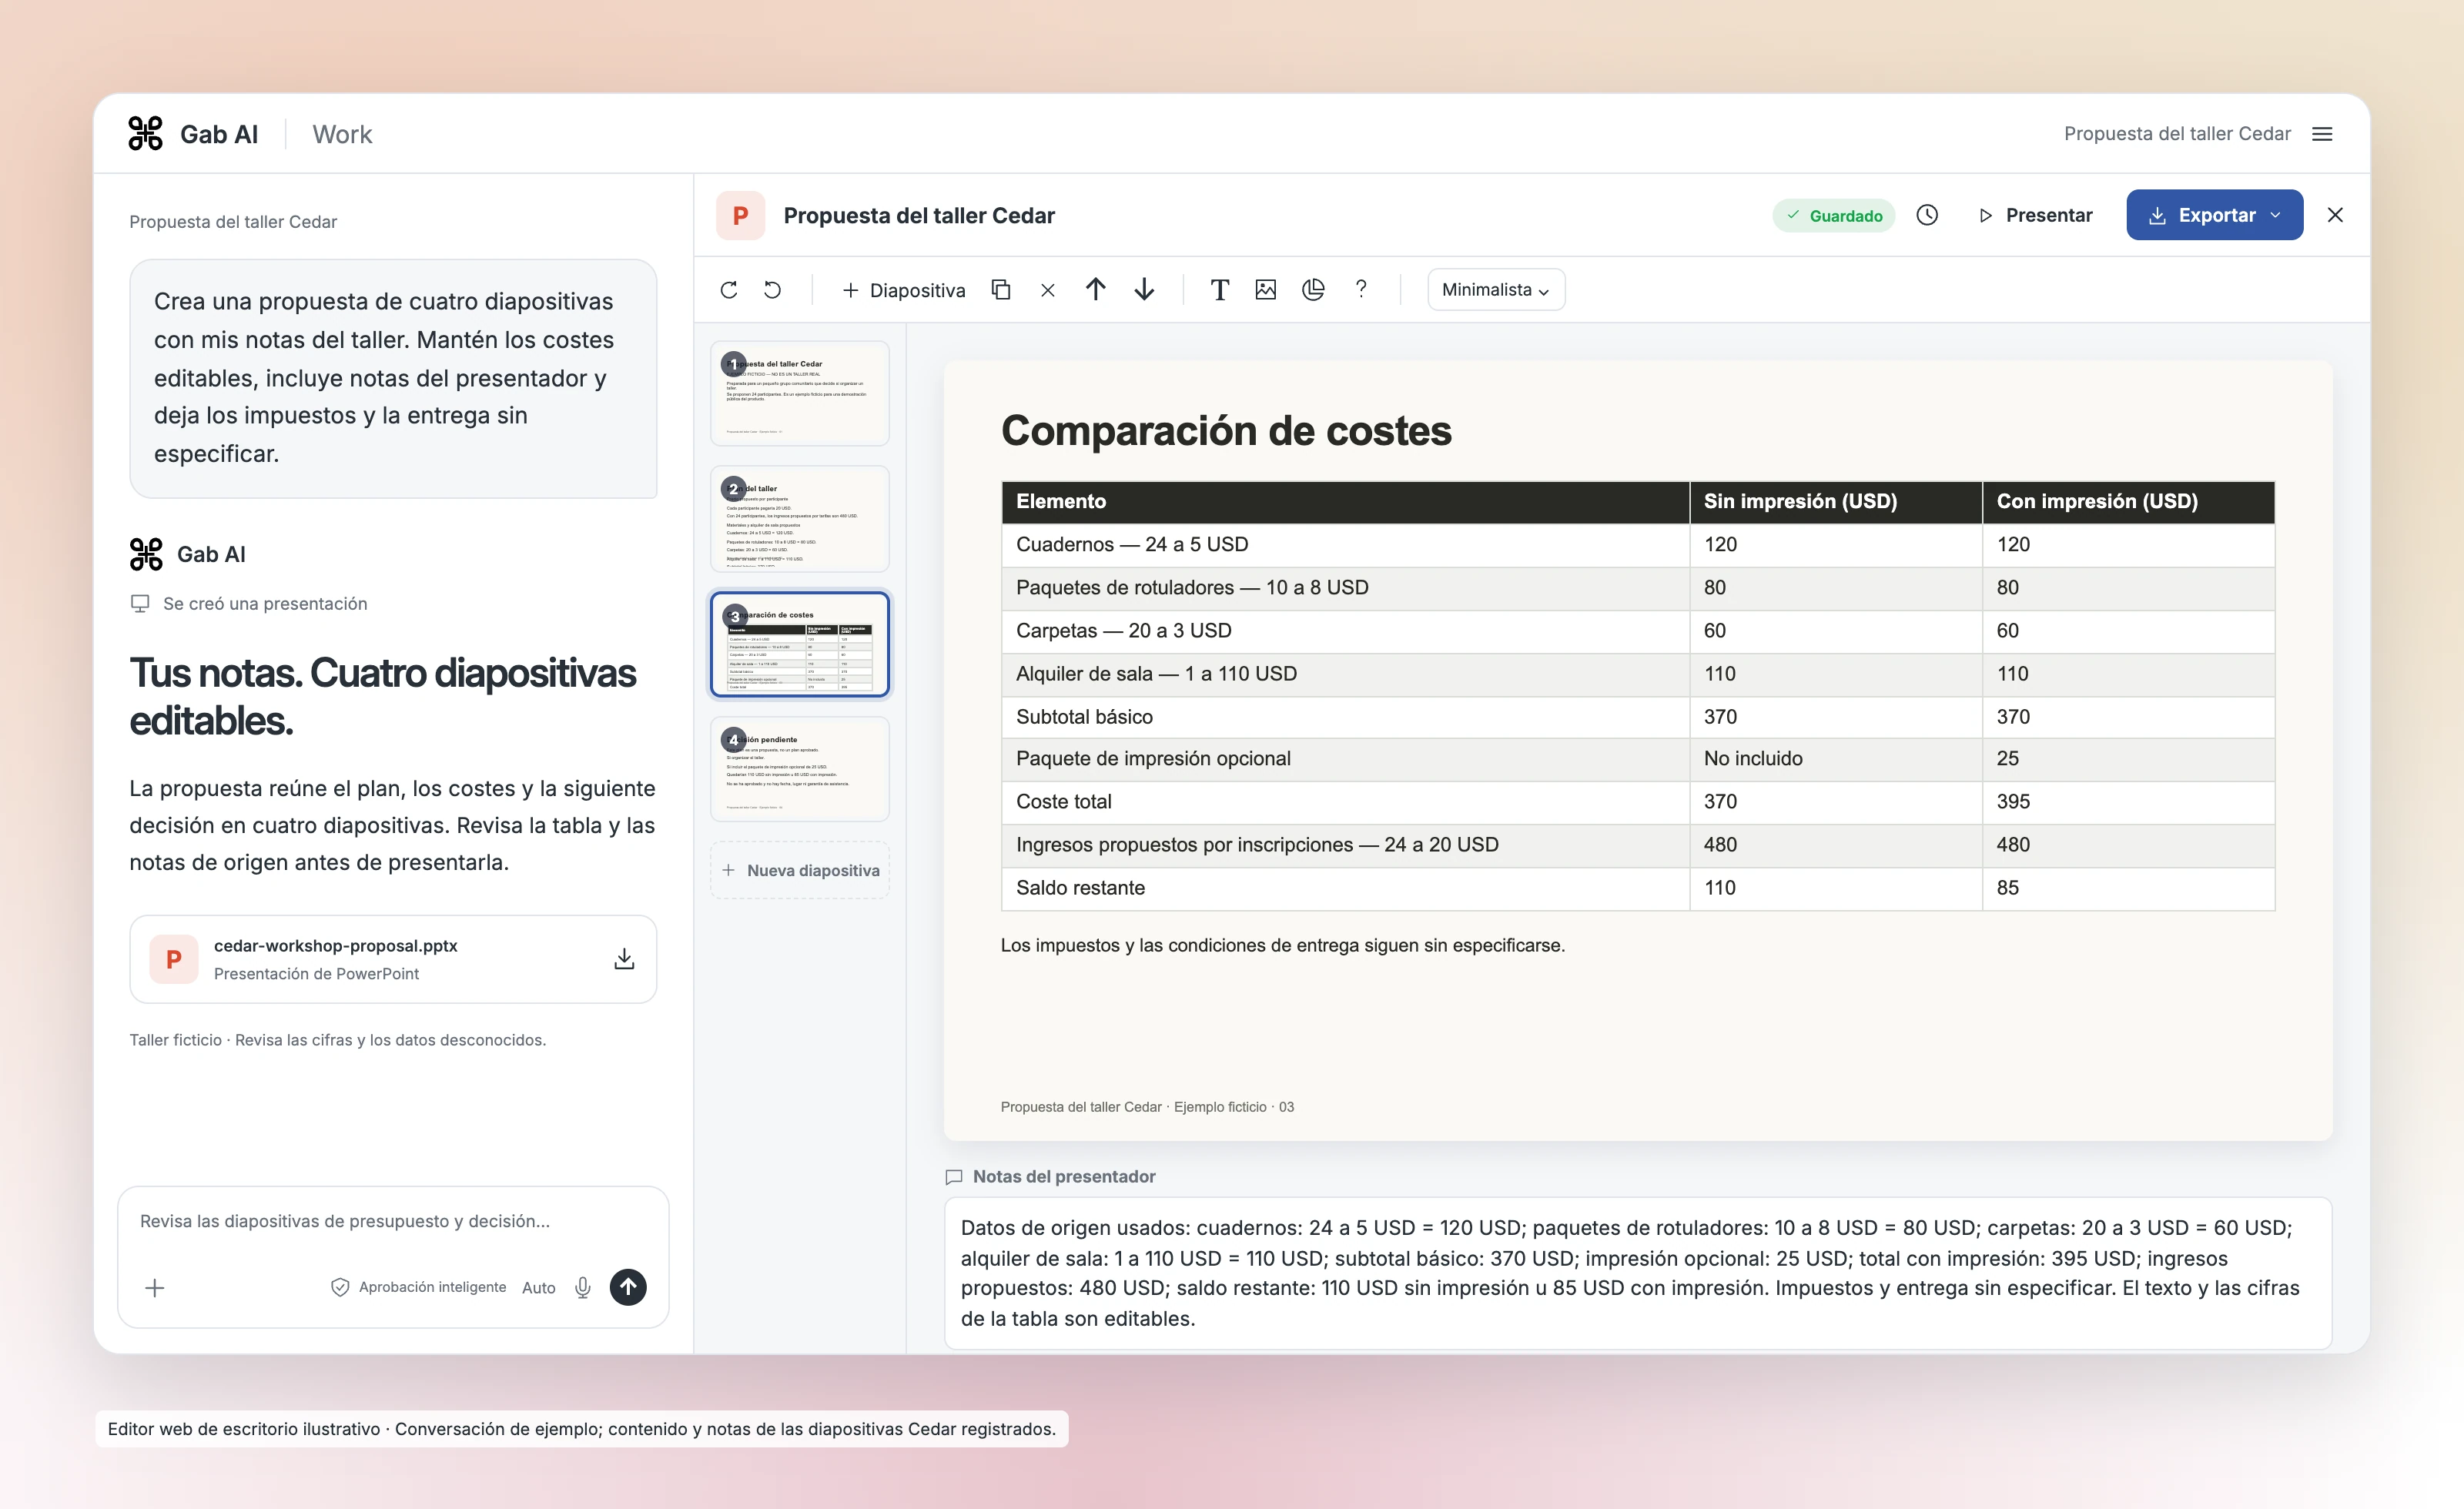The height and width of the screenshot is (1509, 2464).
Task: Send message with the arrow-up button
Action: 628,1287
